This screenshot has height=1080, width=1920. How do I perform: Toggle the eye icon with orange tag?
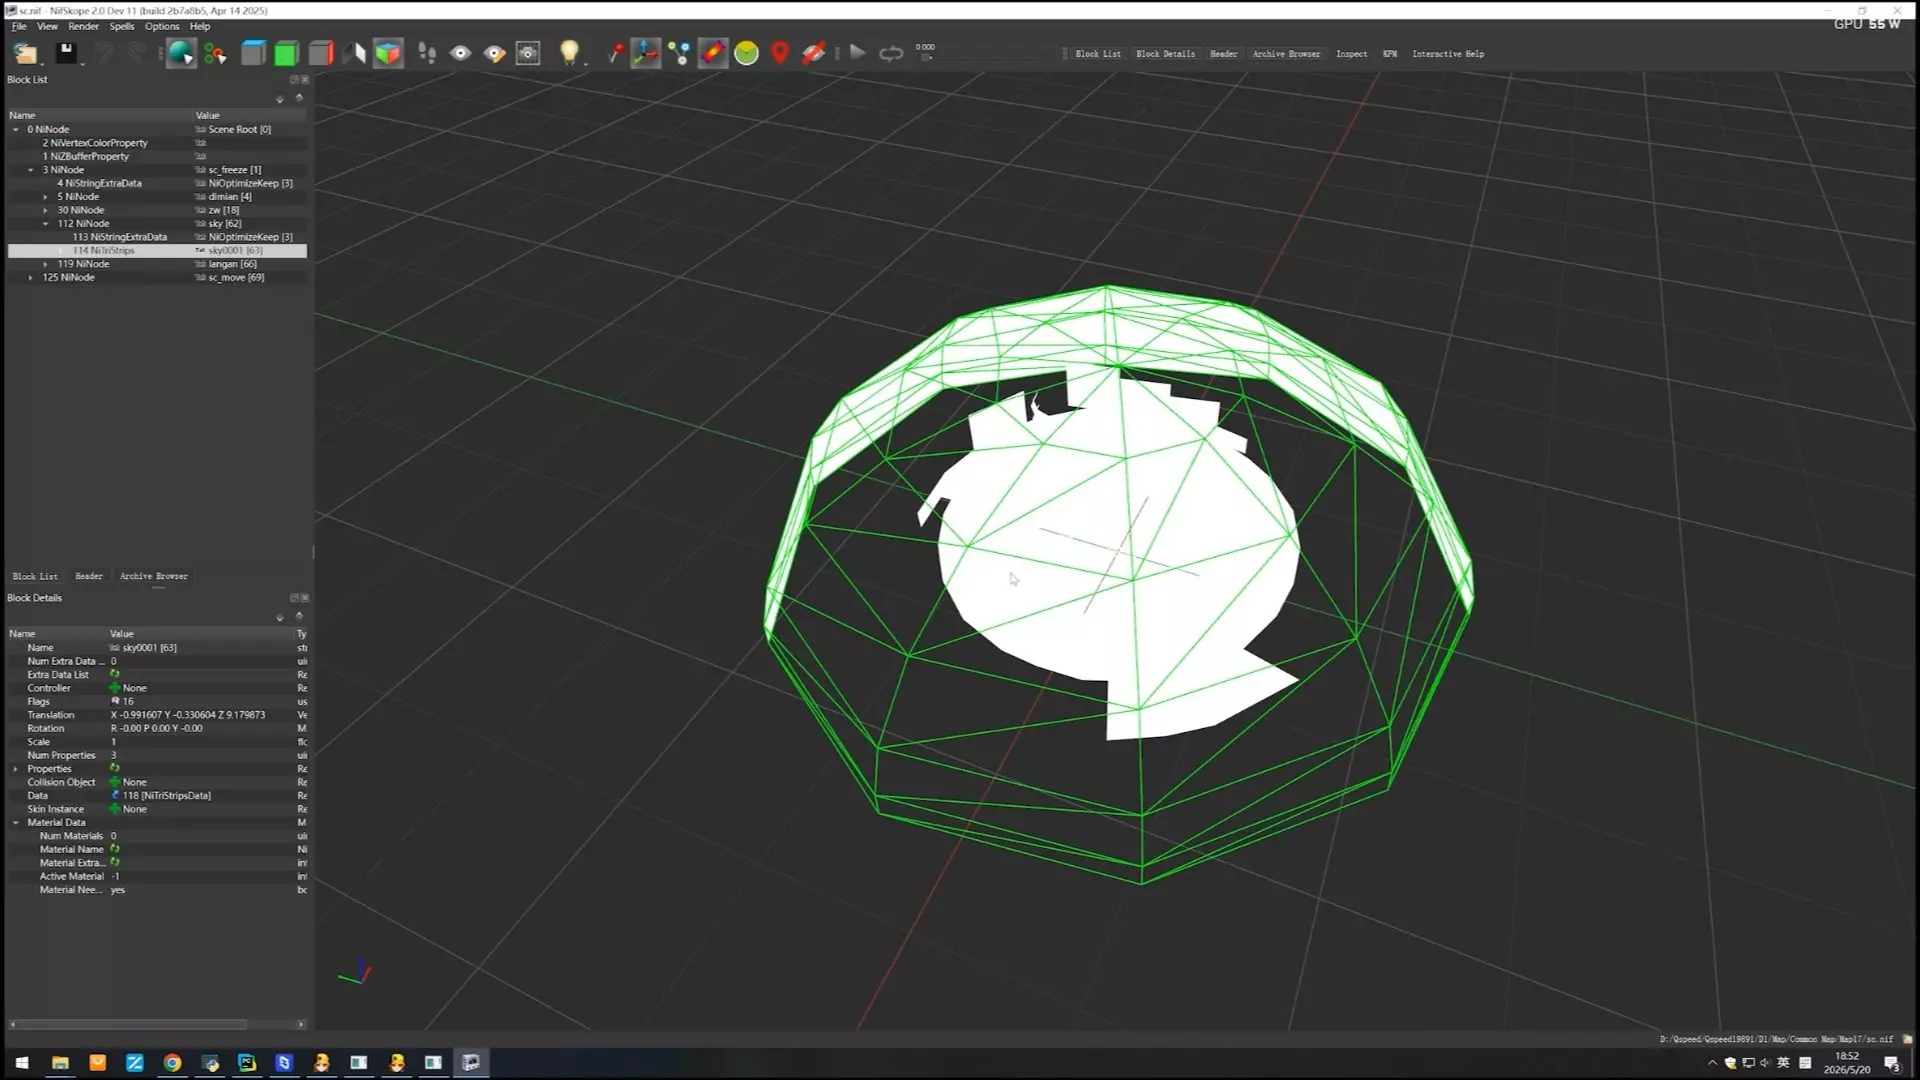coord(494,53)
